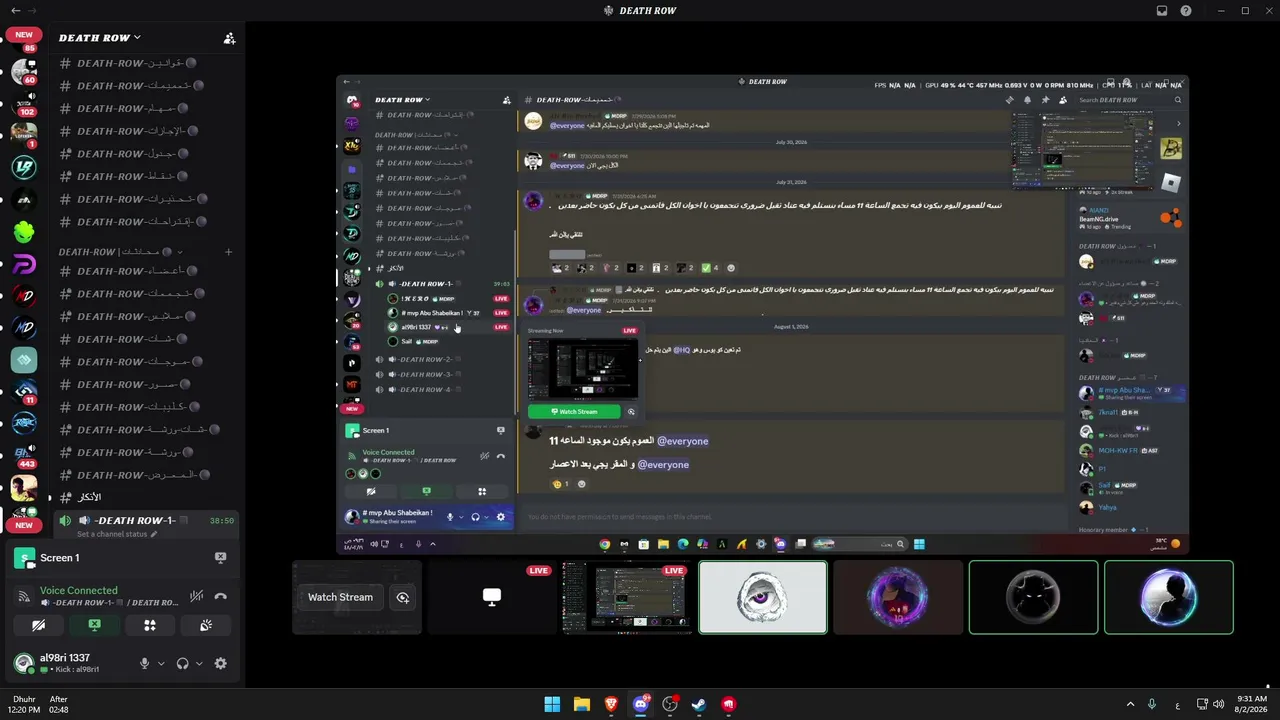Screen dimensions: 1280x720
Task: Open User Settings gear icon
Action: (221, 663)
